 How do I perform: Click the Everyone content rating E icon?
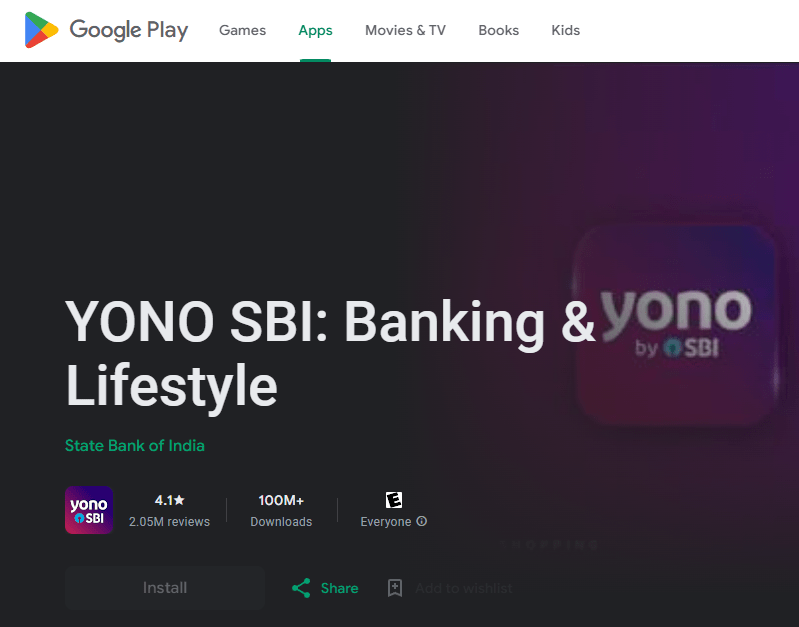click(x=393, y=500)
